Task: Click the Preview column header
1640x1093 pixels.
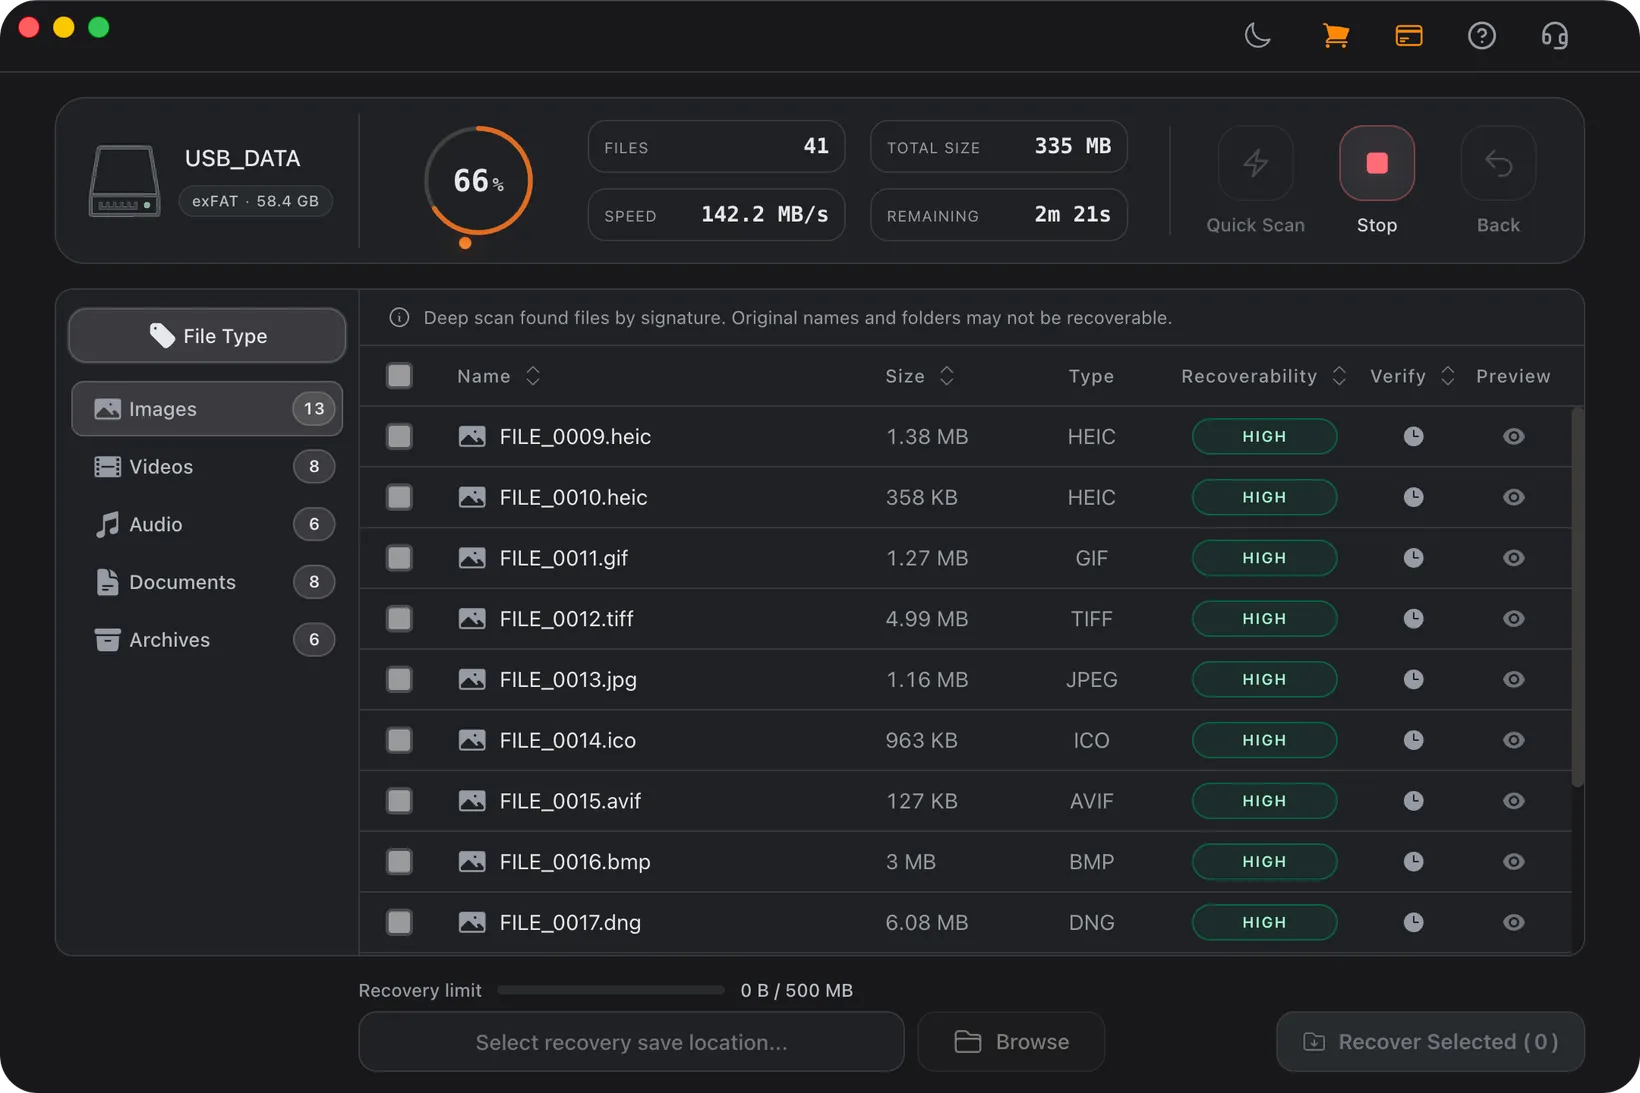Action: click(x=1513, y=376)
